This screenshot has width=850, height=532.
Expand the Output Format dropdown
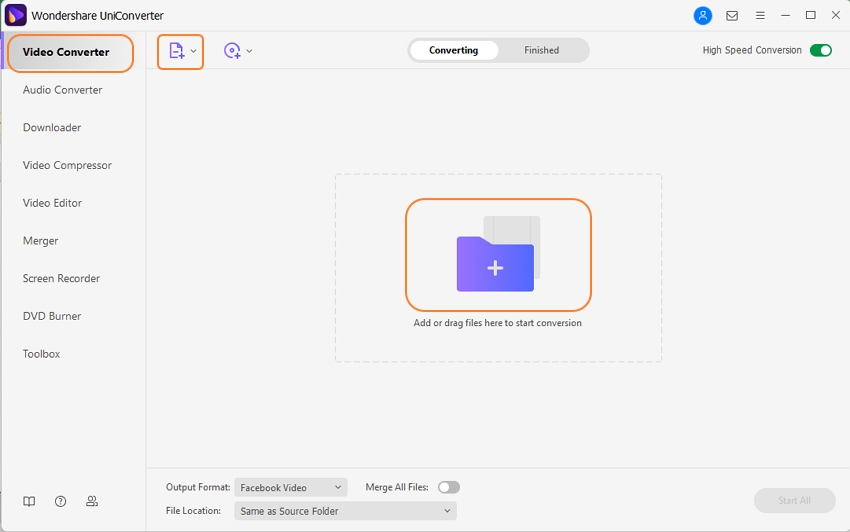pyautogui.click(x=290, y=487)
